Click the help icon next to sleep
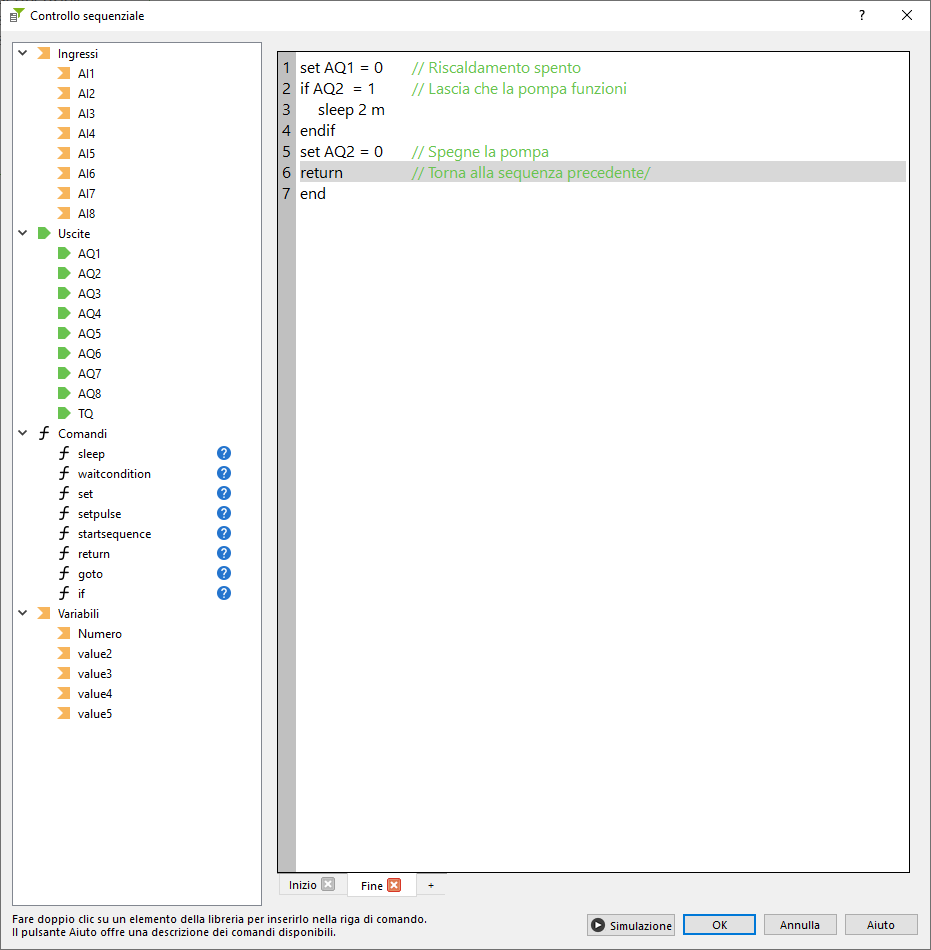This screenshot has height=950, width=931. coord(224,453)
